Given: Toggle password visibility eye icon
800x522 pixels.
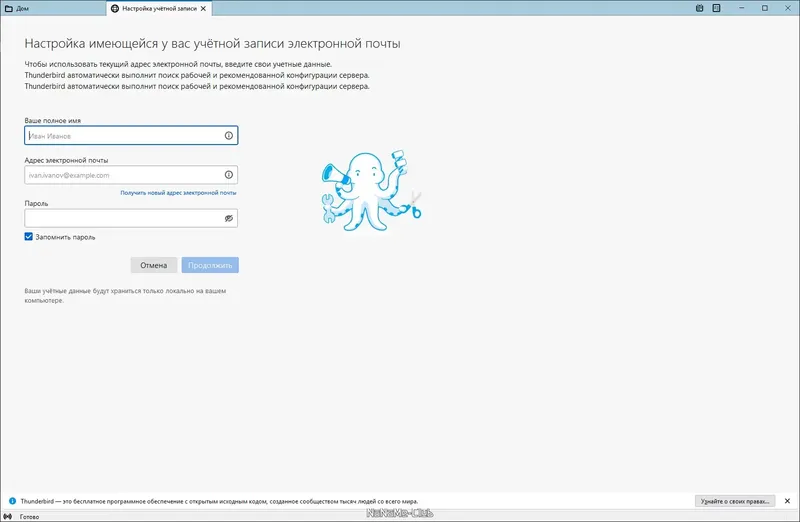Looking at the screenshot, I should pyautogui.click(x=229, y=218).
